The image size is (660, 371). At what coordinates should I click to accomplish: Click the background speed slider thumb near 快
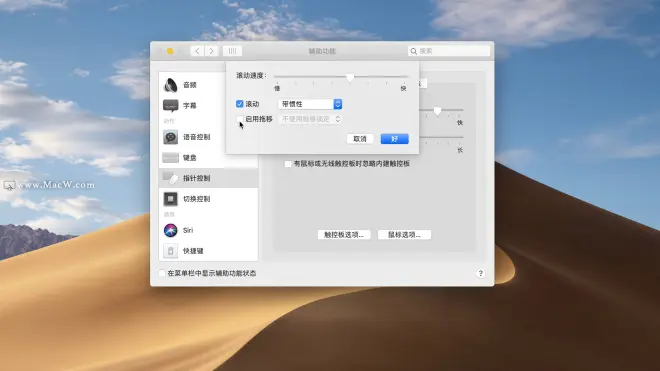click(437, 111)
